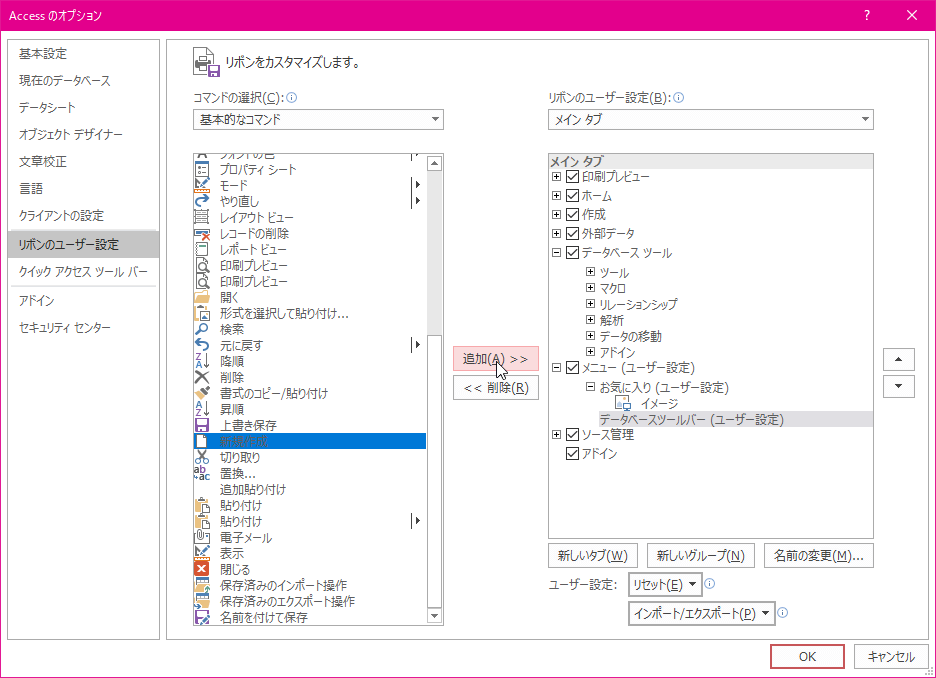Click the 保存済みのエクスポート操作 icon
This screenshot has height=678, width=936.
click(202, 601)
